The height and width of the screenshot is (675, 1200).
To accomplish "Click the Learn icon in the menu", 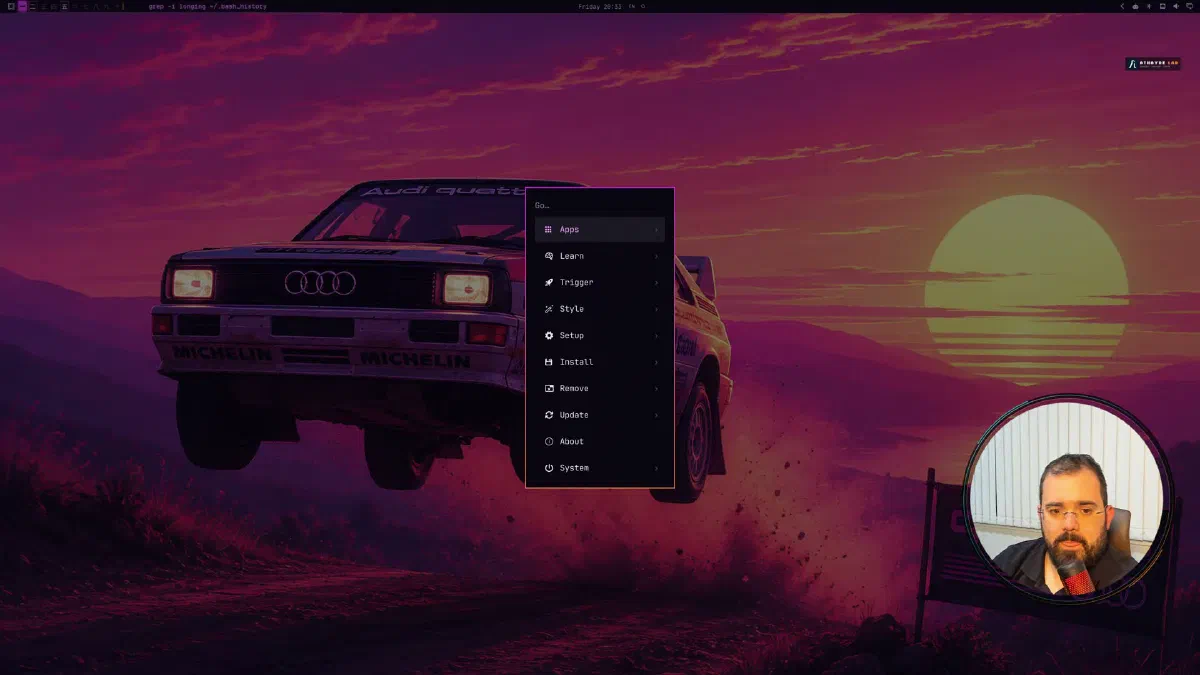I will (548, 256).
